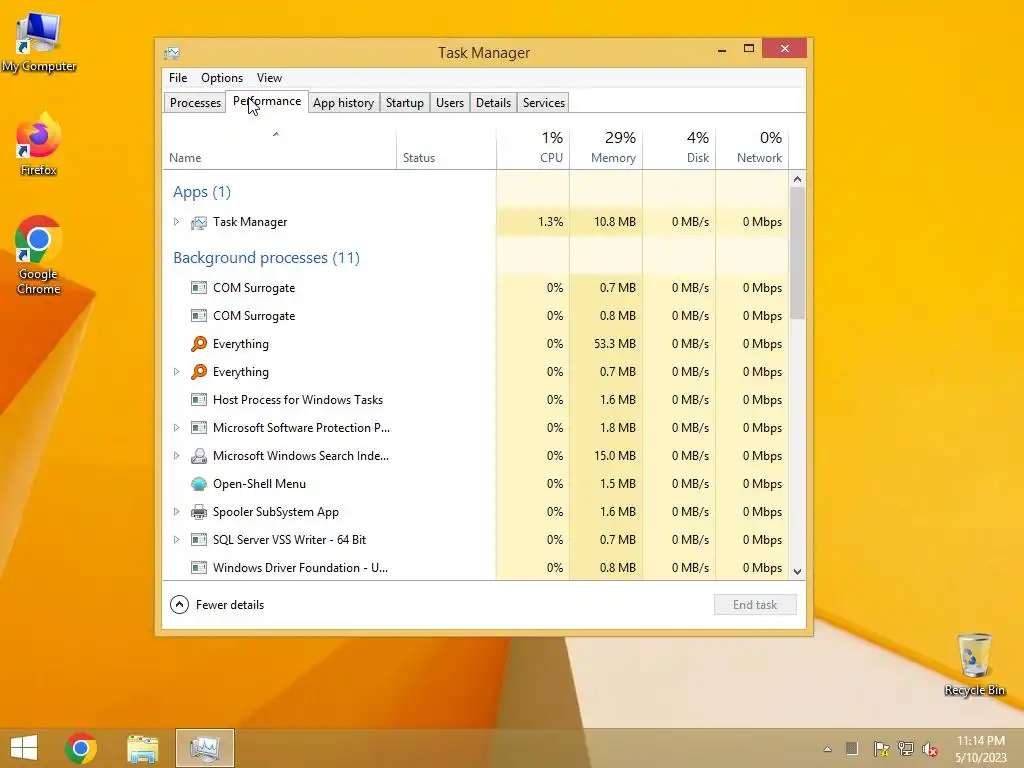This screenshot has height=768, width=1024.
Task: Click the Apps (1) group heading
Action: [202, 192]
